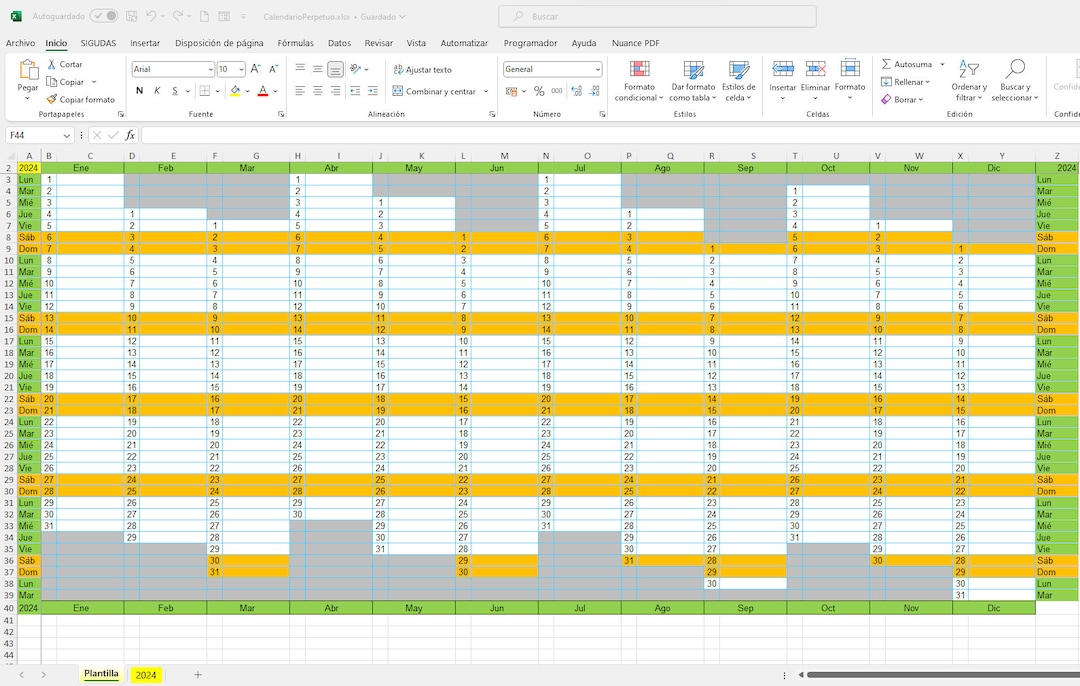Open Formato condicional menu

639,81
